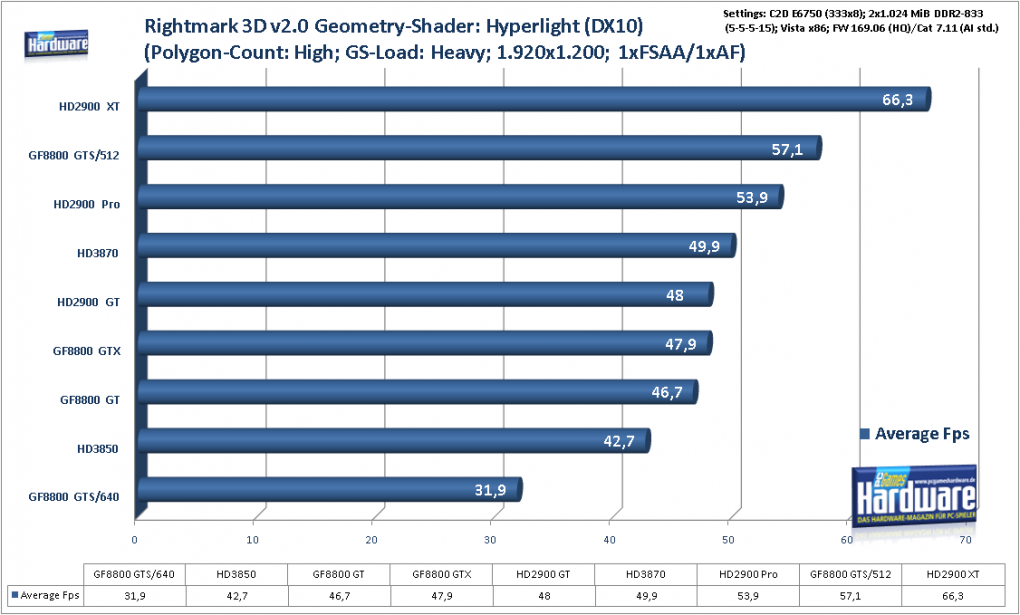Select the GF8800 GTX bar in the chart
This screenshot has width=1020, height=615.
point(425,344)
